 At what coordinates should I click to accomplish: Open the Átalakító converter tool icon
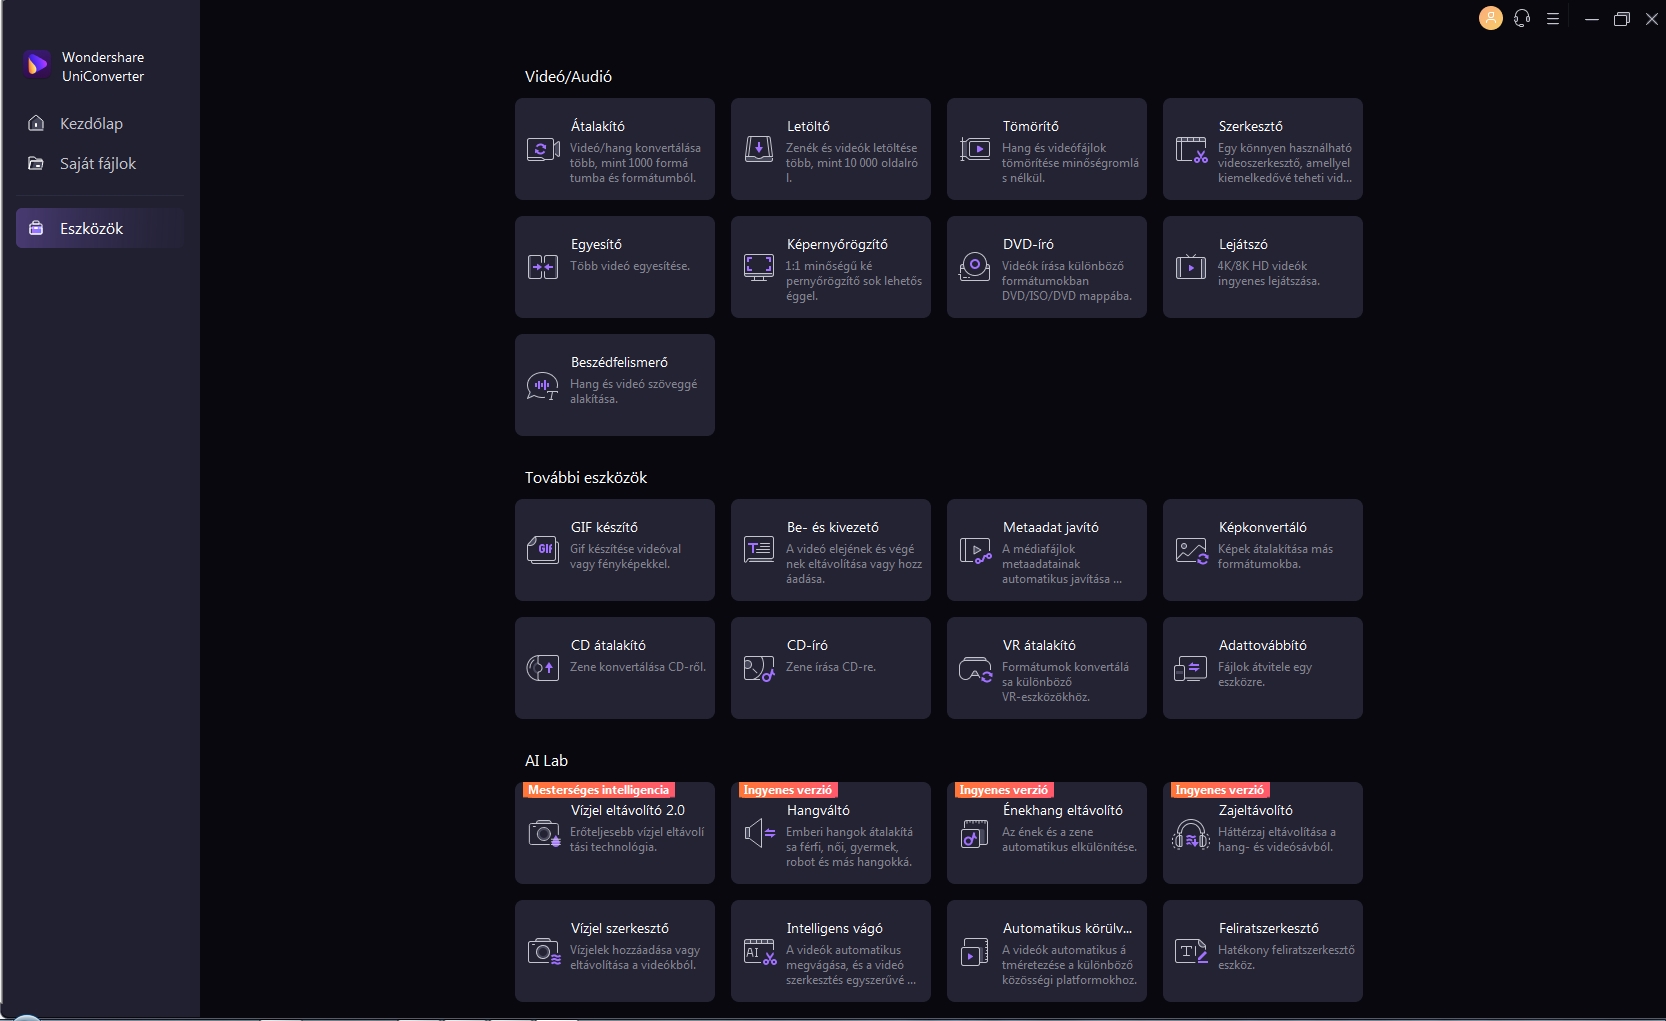coord(542,150)
